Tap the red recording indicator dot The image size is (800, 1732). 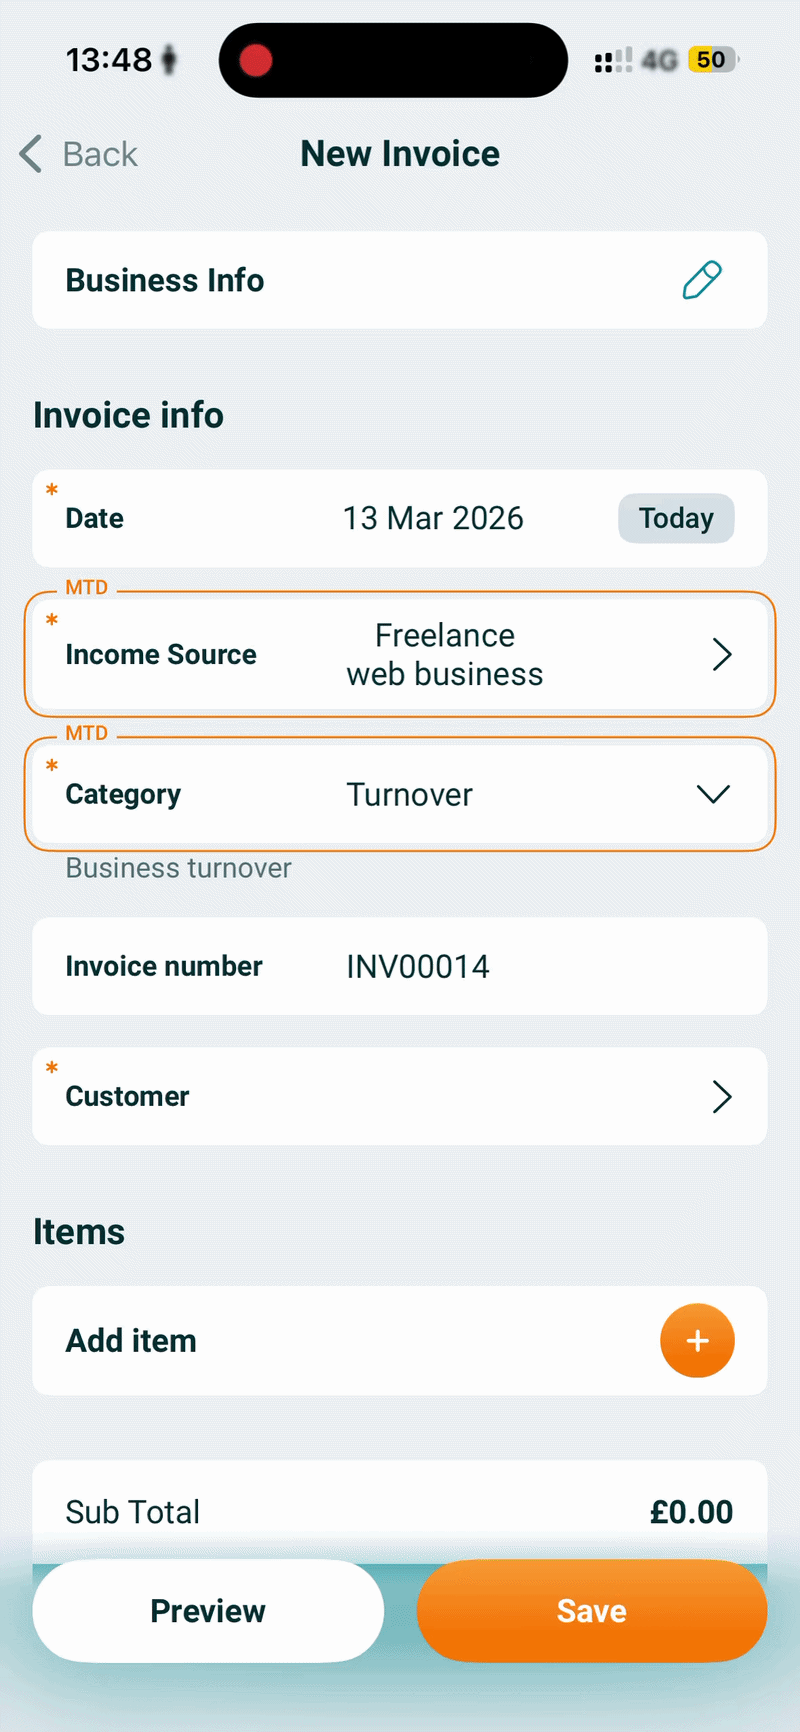click(256, 60)
